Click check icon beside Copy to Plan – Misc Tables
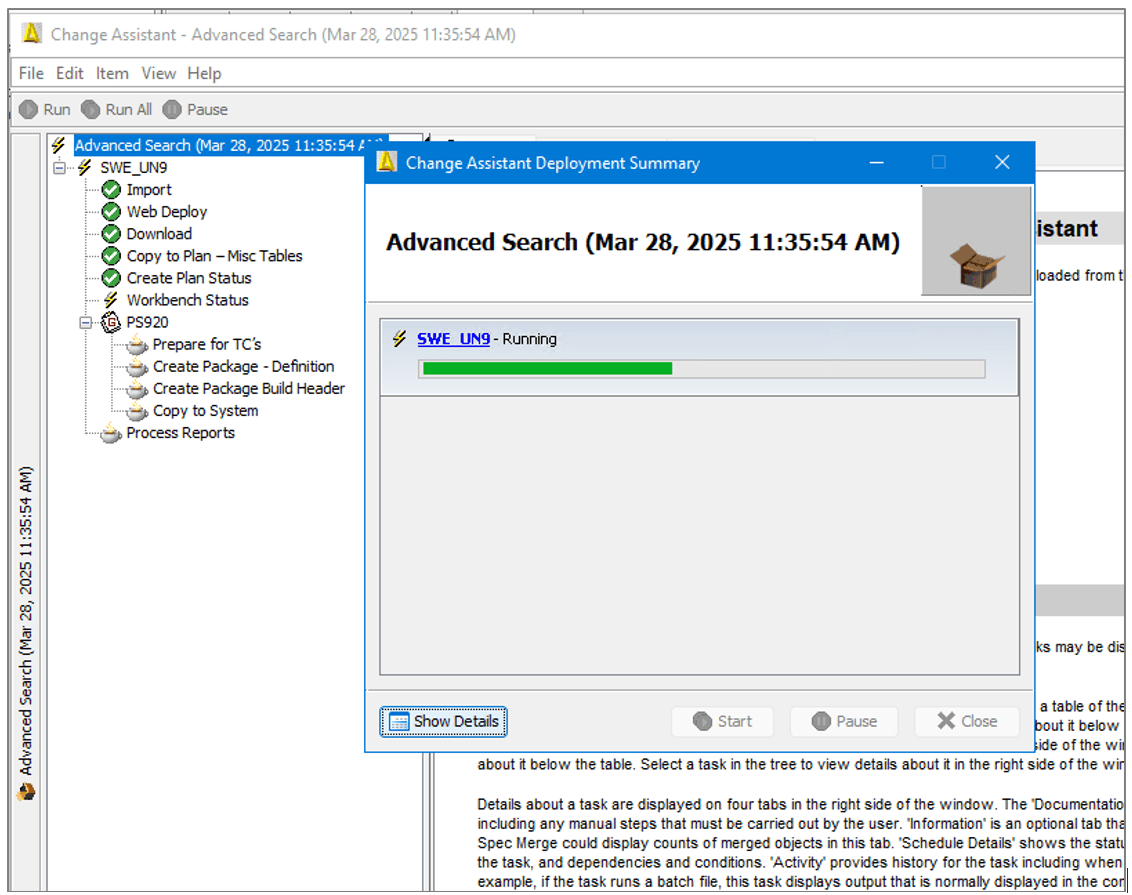The width and height of the screenshot is (1132, 895). point(111,256)
